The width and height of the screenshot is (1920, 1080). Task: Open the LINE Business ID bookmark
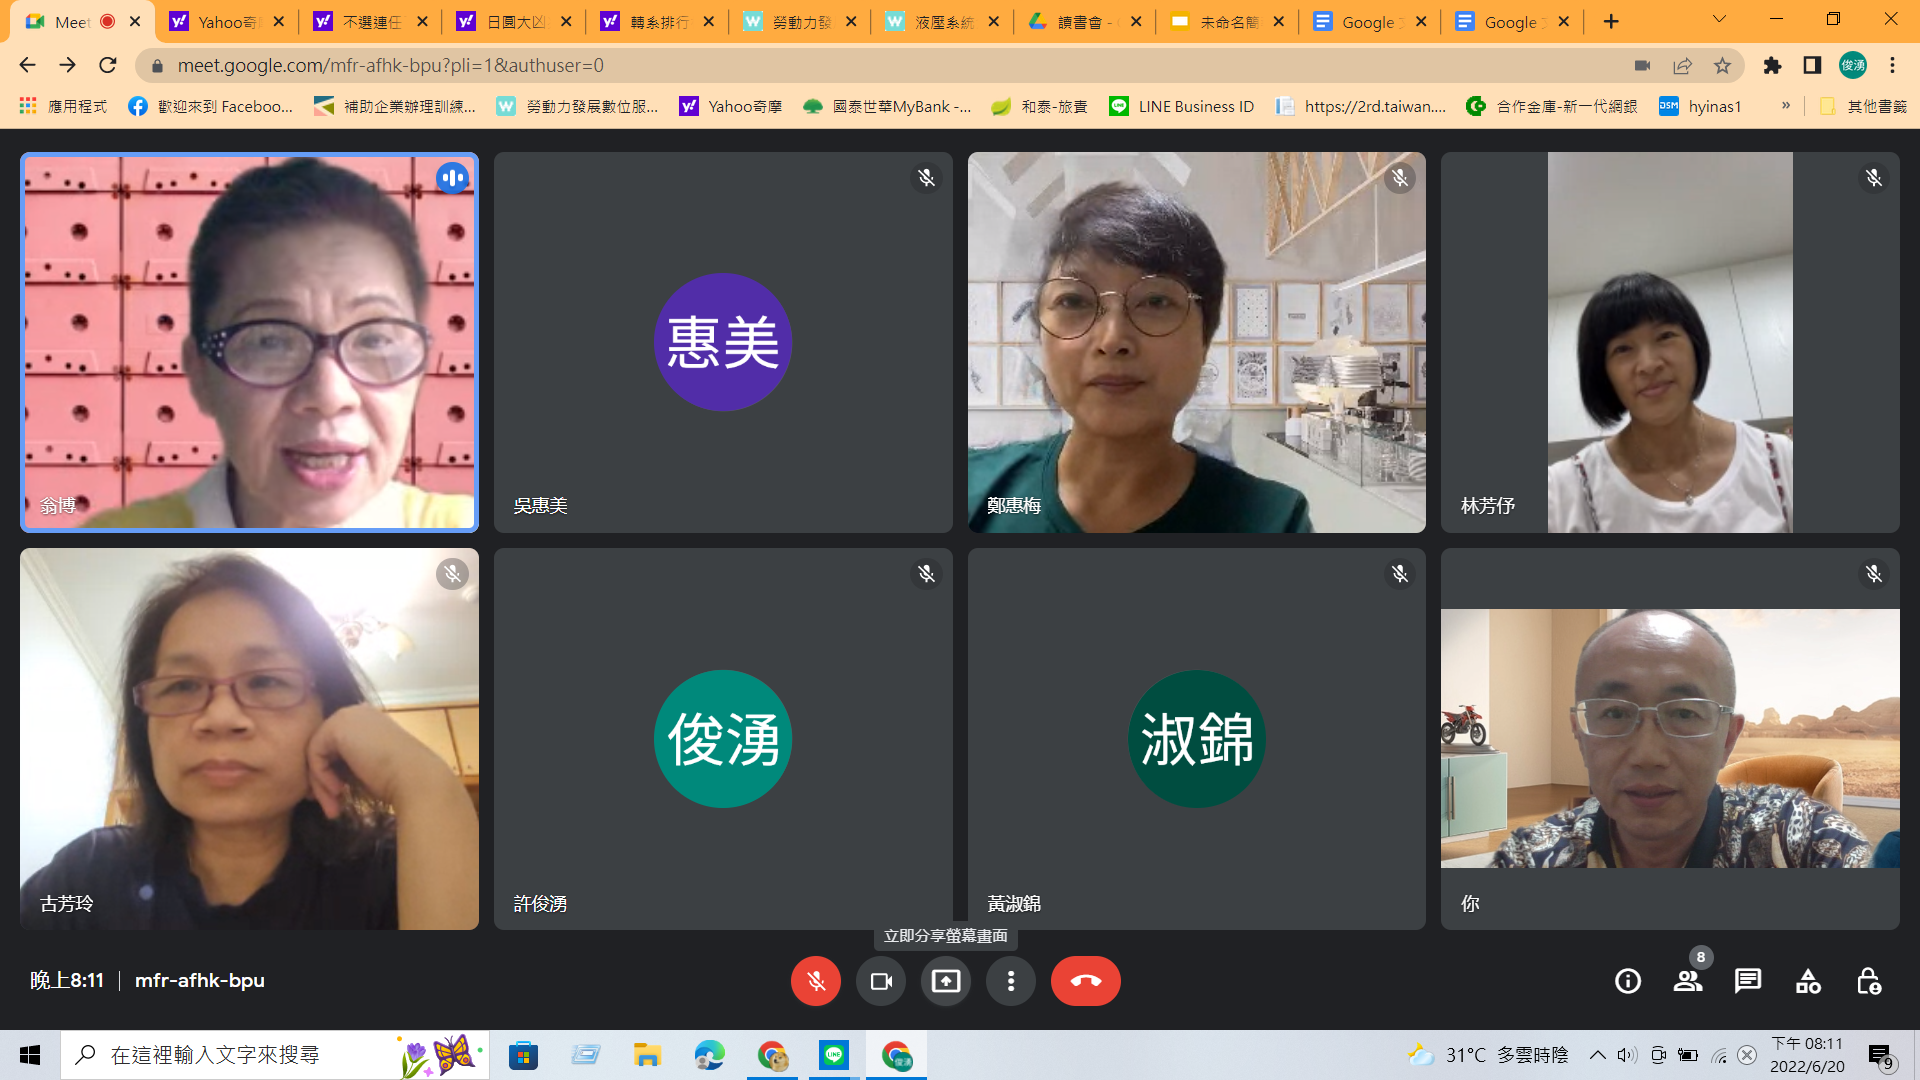(x=1182, y=106)
